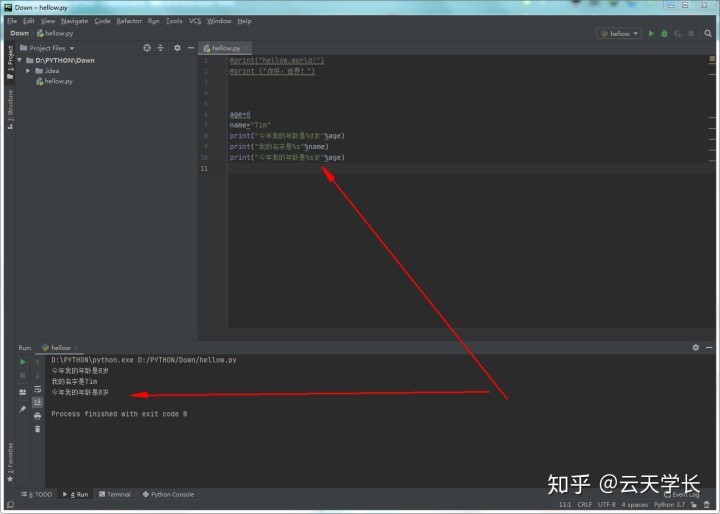Open the Help menu
Image resolution: width=720 pixels, height=514 pixels.
click(244, 21)
